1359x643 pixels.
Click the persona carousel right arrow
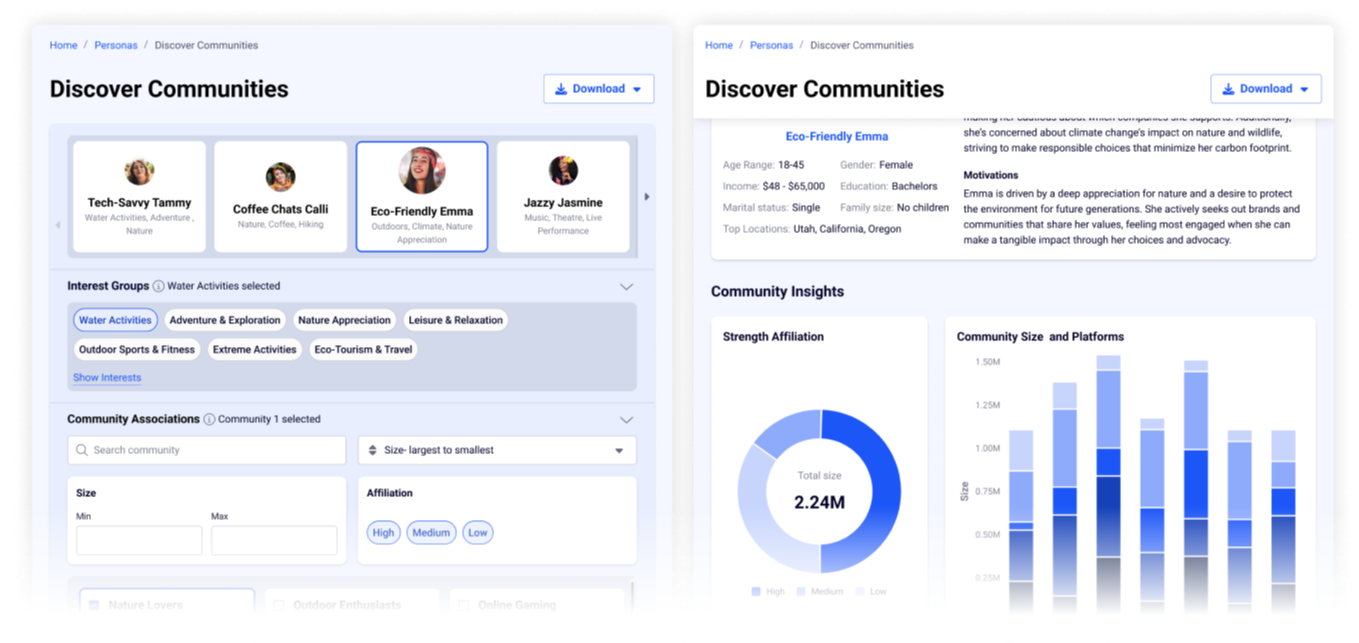pos(646,197)
